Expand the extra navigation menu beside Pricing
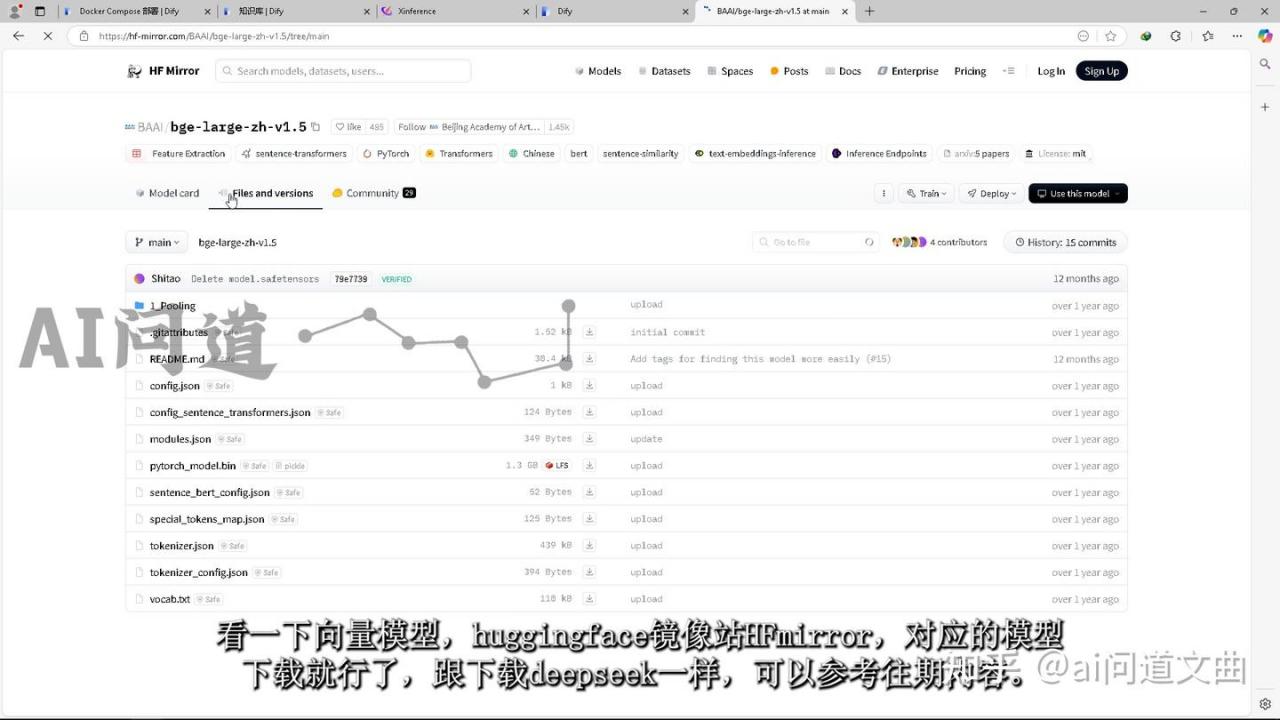Viewport: 1280px width, 720px height. click(1008, 71)
